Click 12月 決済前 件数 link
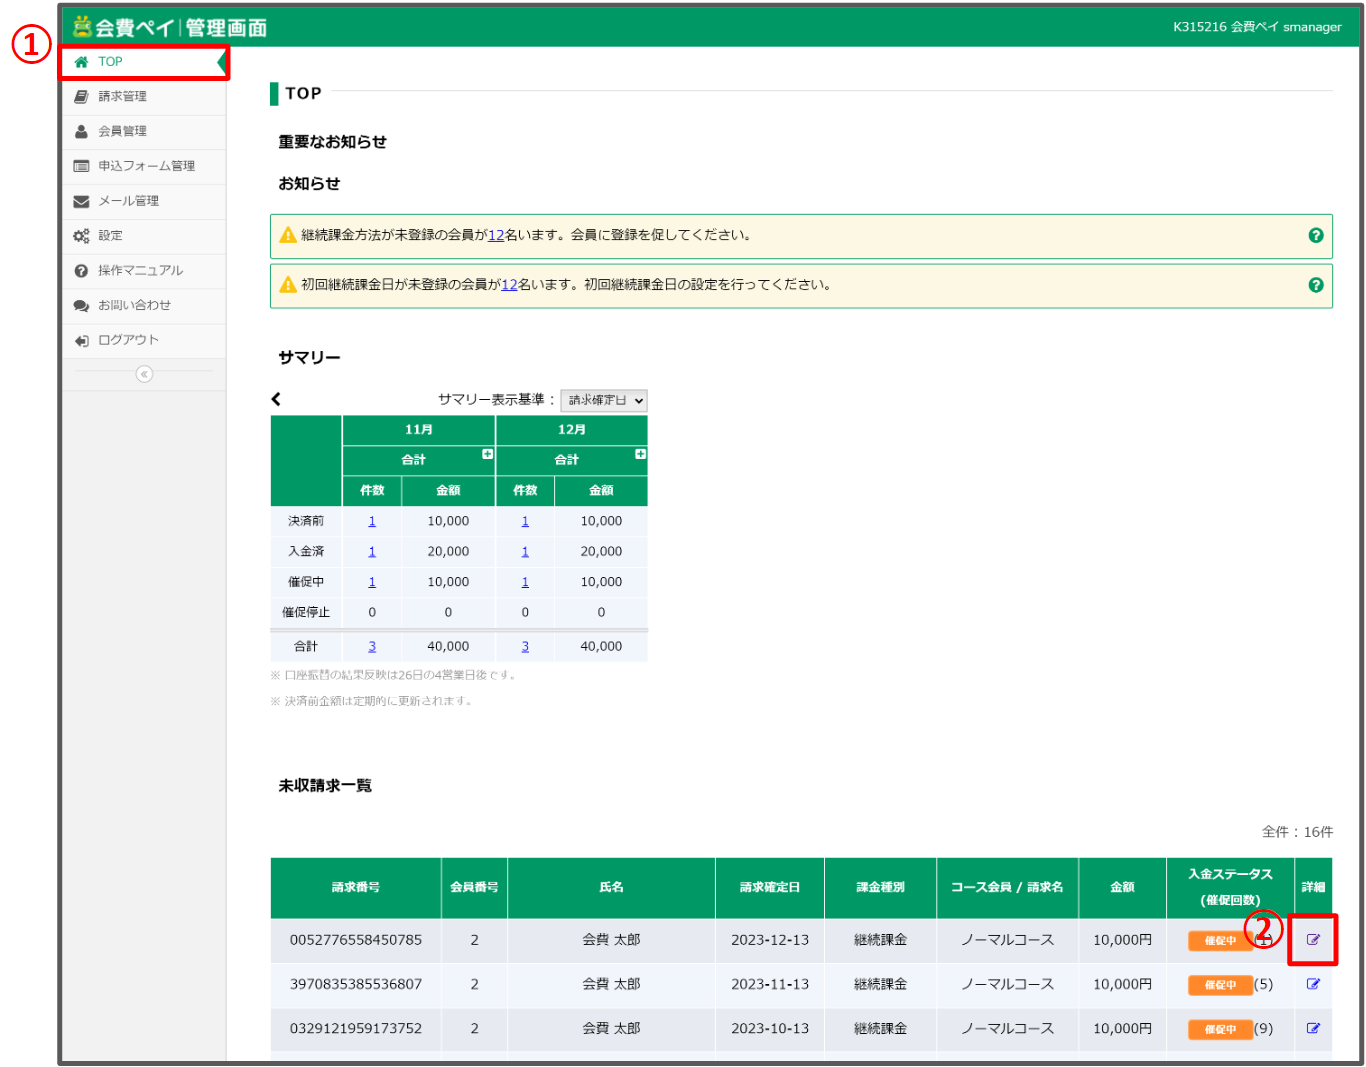 pos(525,521)
